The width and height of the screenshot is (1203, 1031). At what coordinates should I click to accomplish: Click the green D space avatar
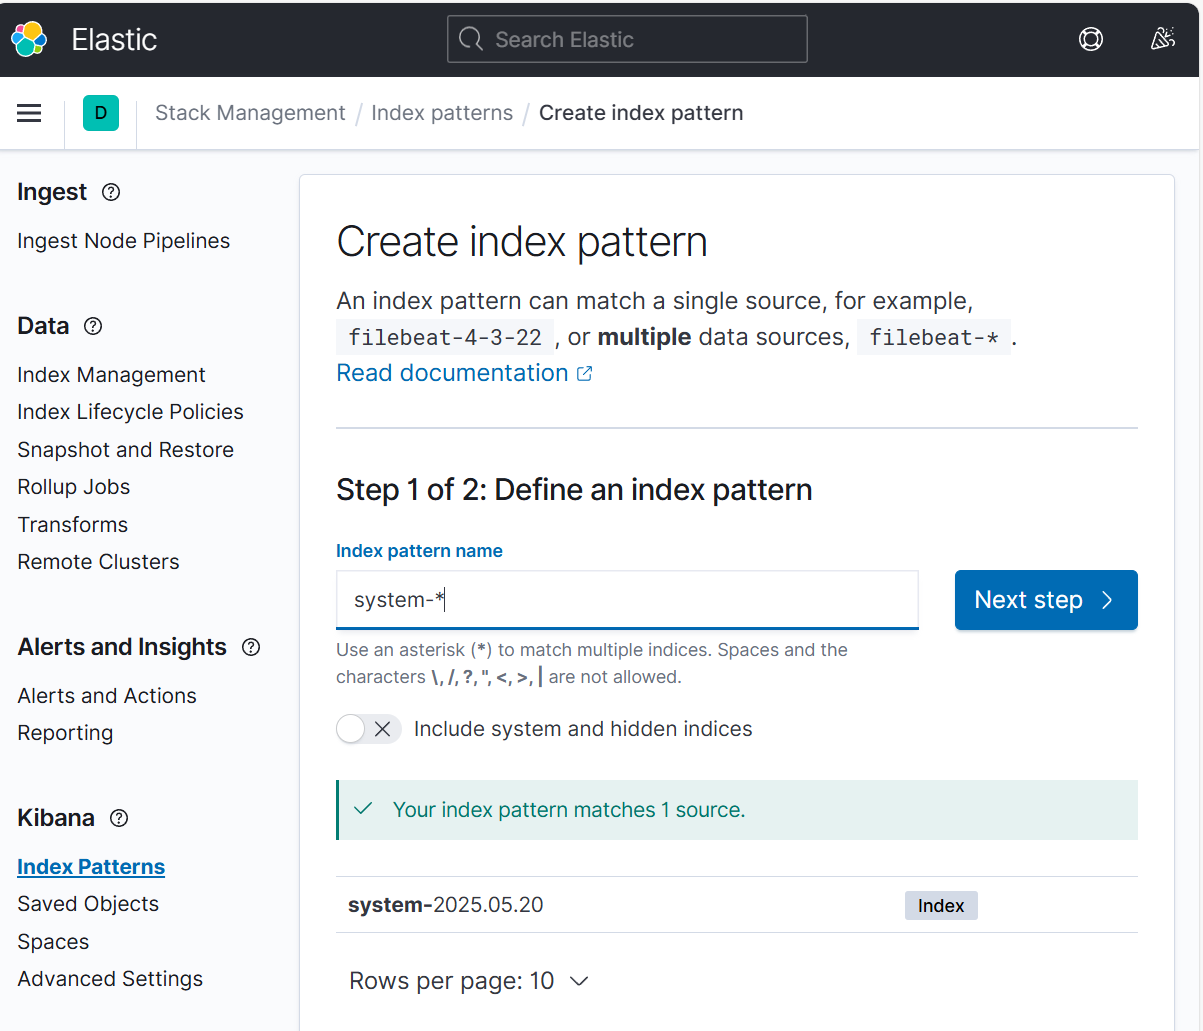[101, 113]
